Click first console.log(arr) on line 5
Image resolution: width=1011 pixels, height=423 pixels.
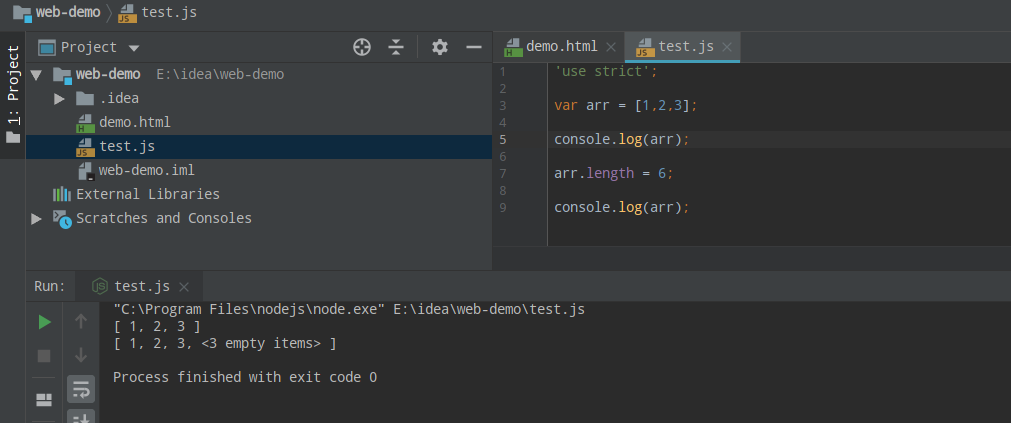coord(622,140)
